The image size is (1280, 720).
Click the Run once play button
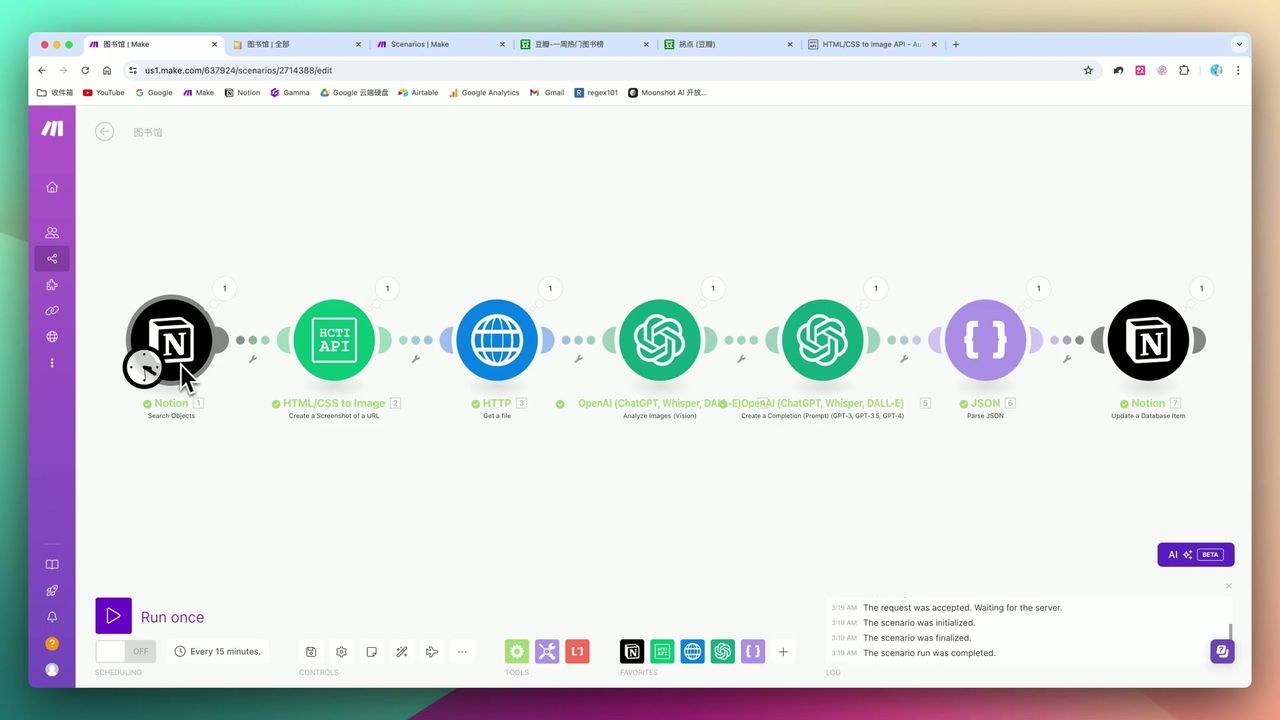113,616
